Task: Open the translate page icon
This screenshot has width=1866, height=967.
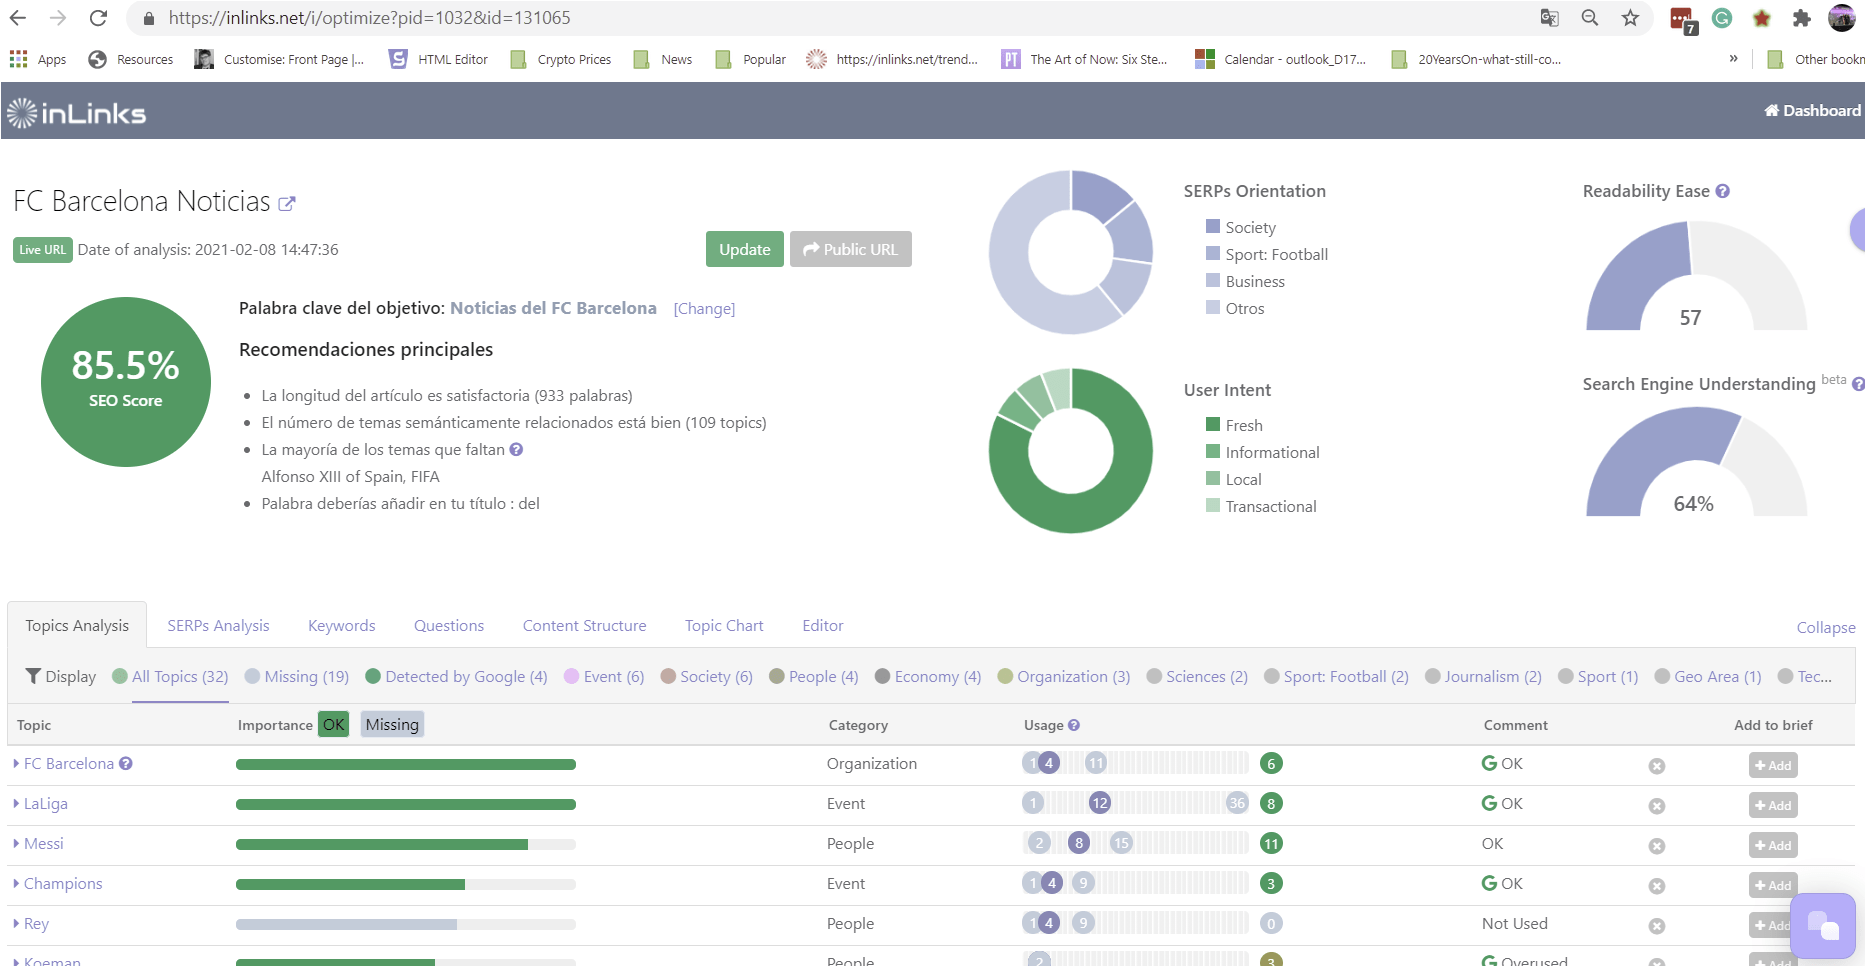Action: pyautogui.click(x=1550, y=18)
